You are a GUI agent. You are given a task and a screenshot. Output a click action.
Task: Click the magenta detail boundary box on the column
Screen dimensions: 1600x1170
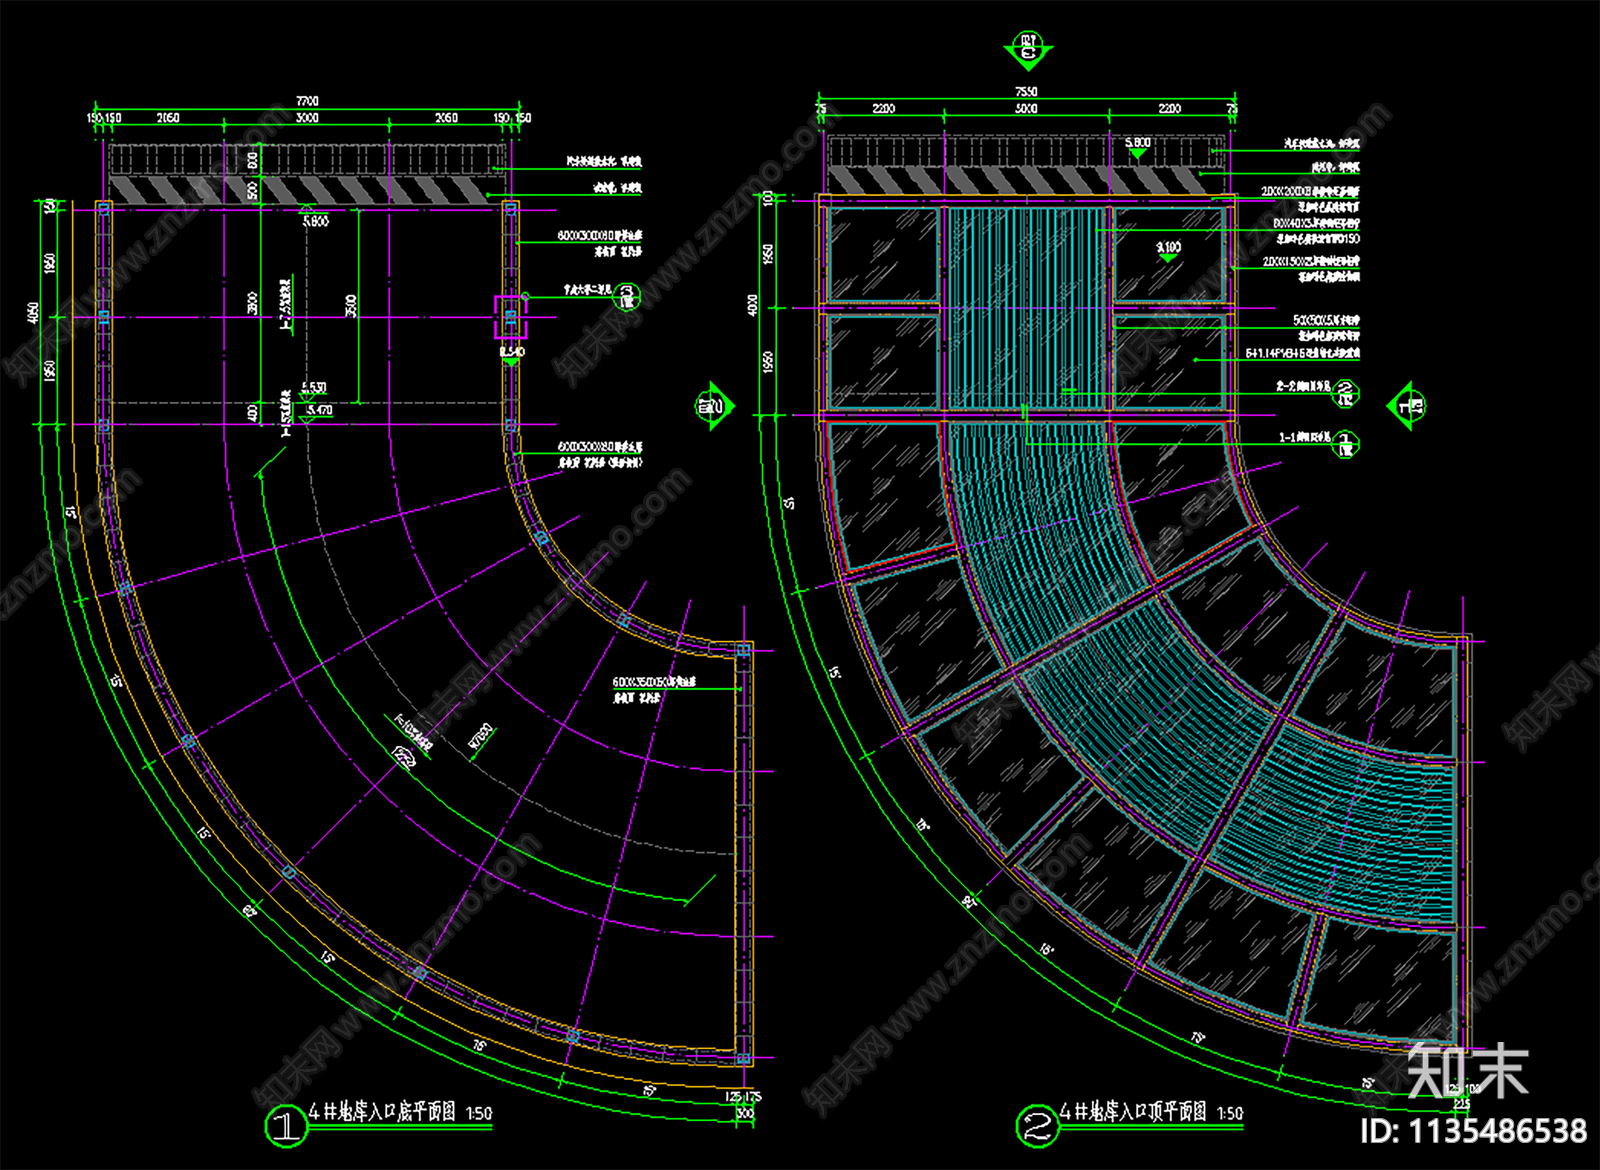coord(510,317)
